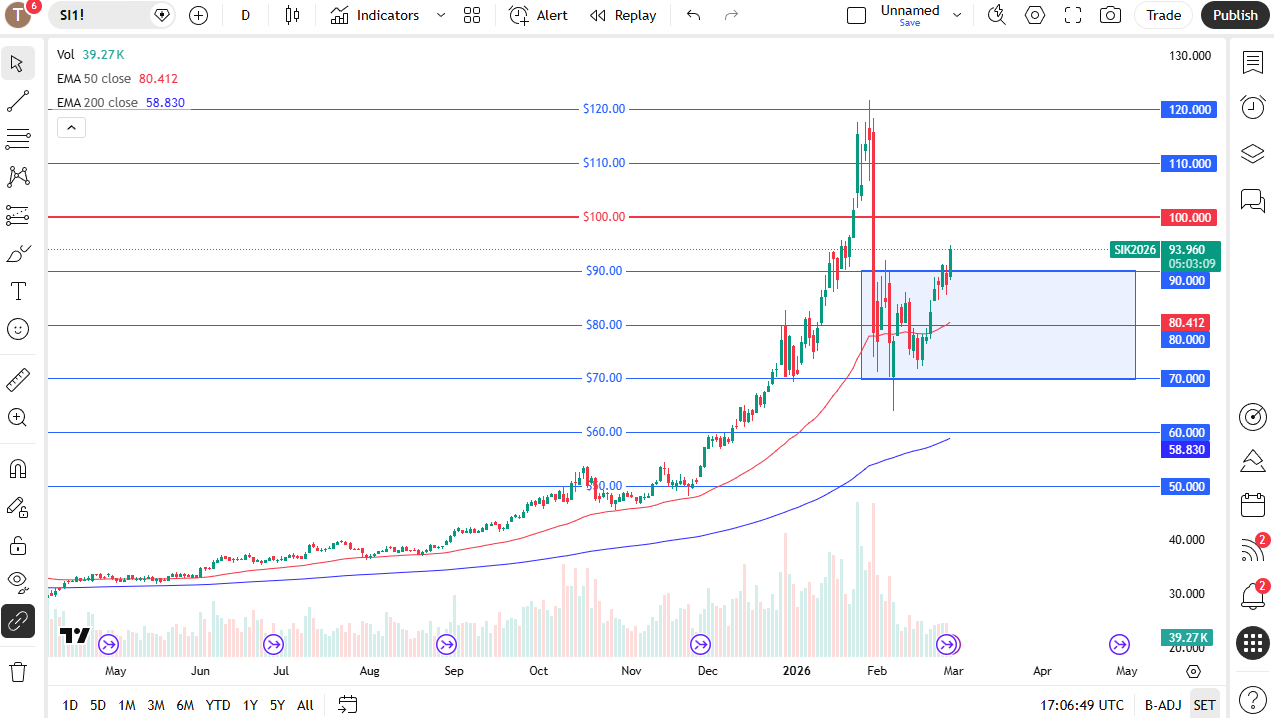This screenshot has height=718, width=1274.
Task: Open the Indicators dropdown arrow
Action: [x=440, y=15]
